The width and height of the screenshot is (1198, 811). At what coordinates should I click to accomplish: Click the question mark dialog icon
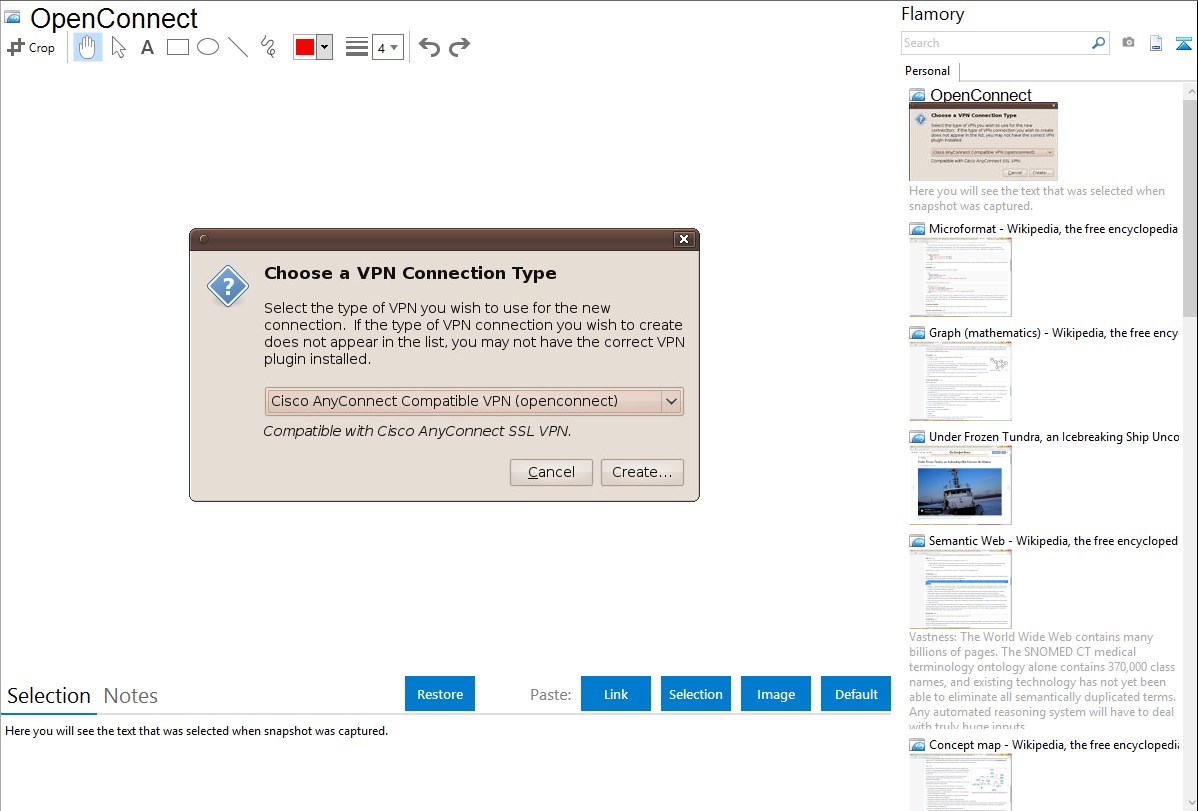[x=228, y=287]
